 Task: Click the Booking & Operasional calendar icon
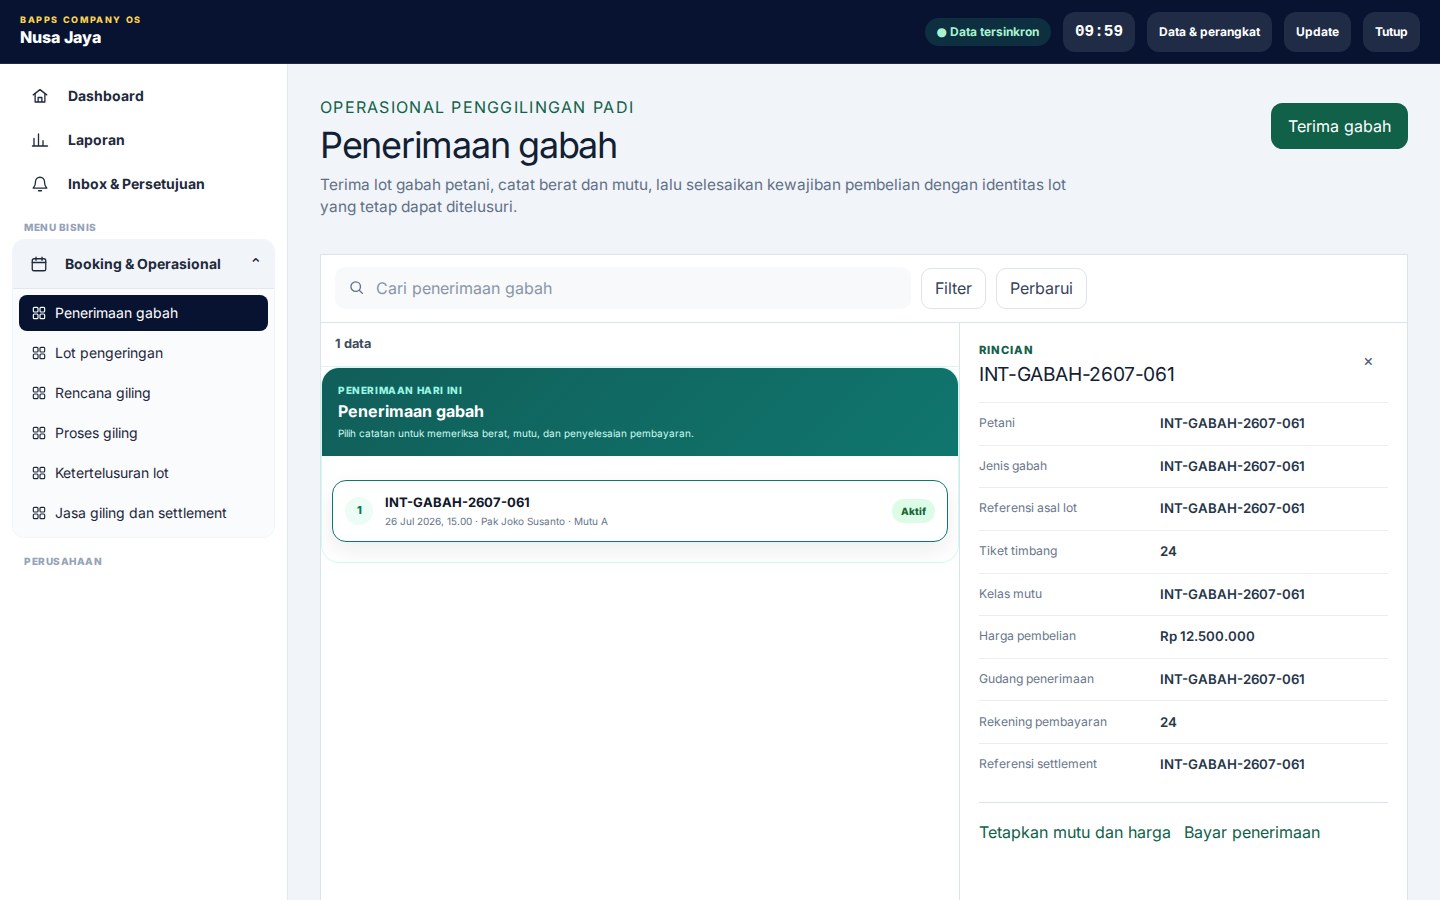pyautogui.click(x=39, y=264)
